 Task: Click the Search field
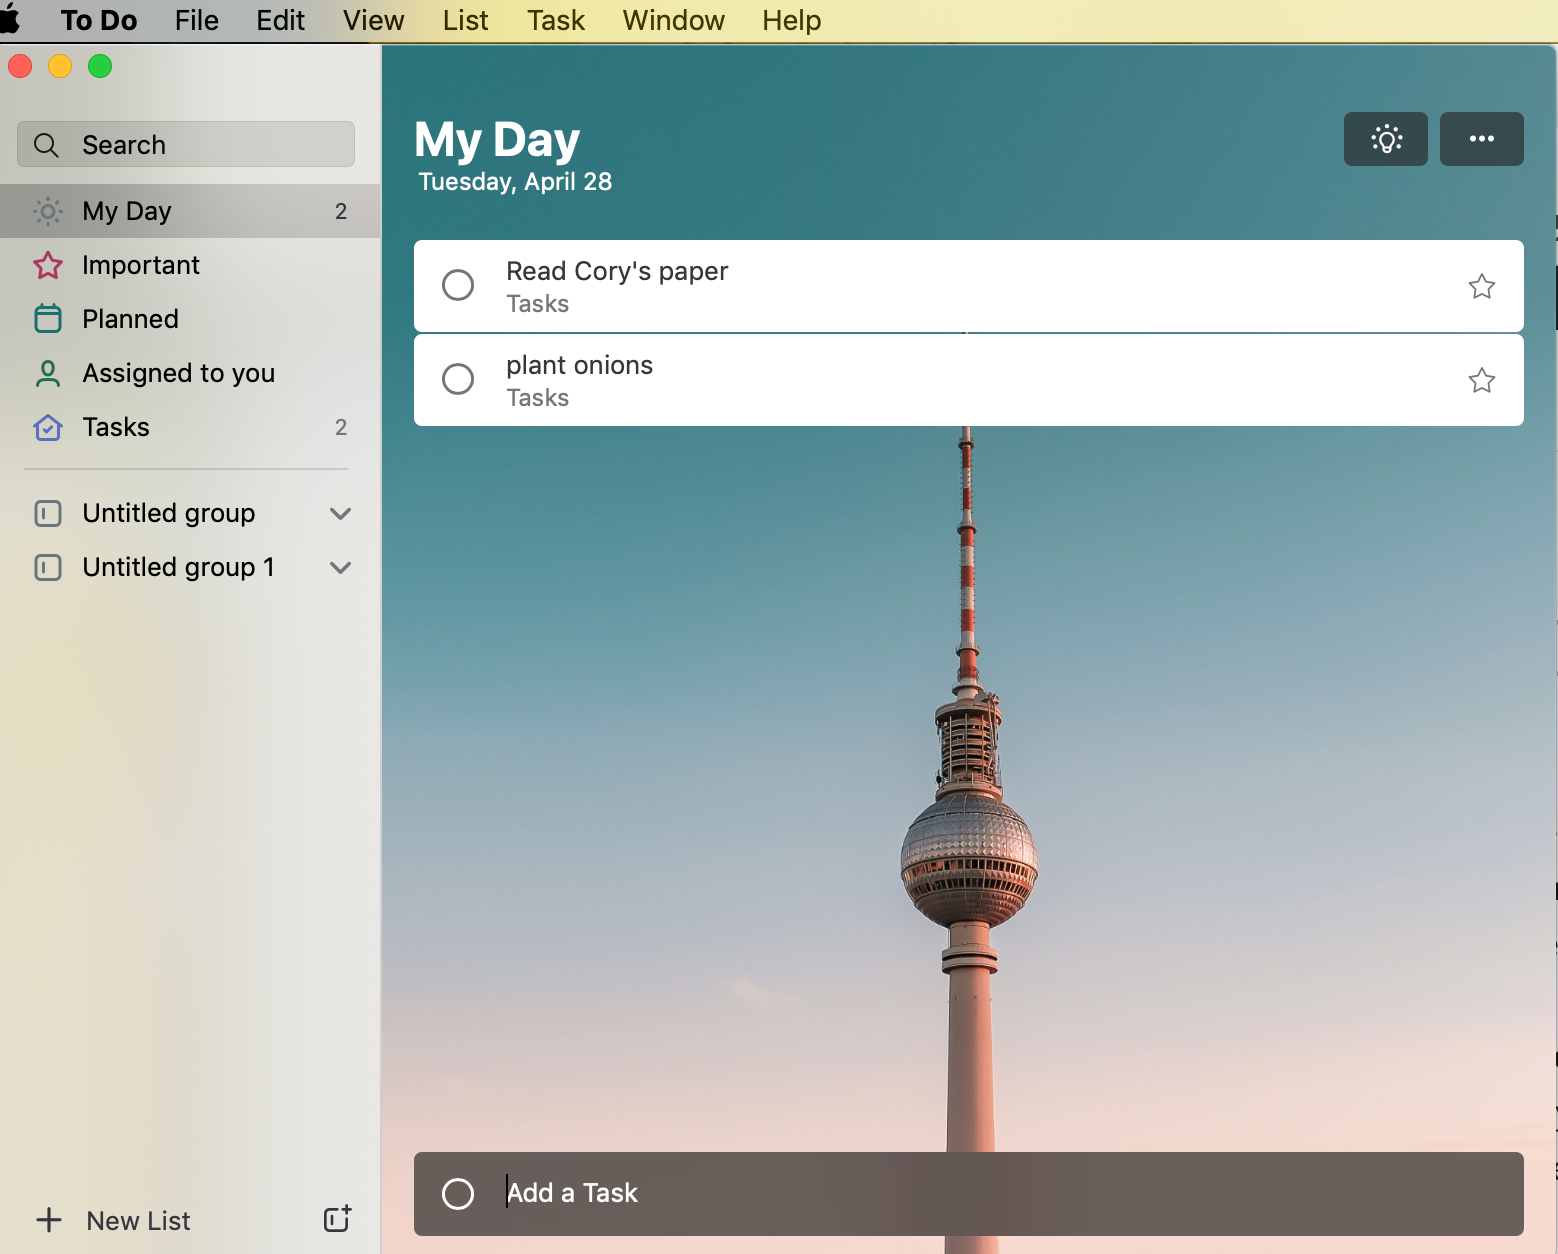pos(186,145)
